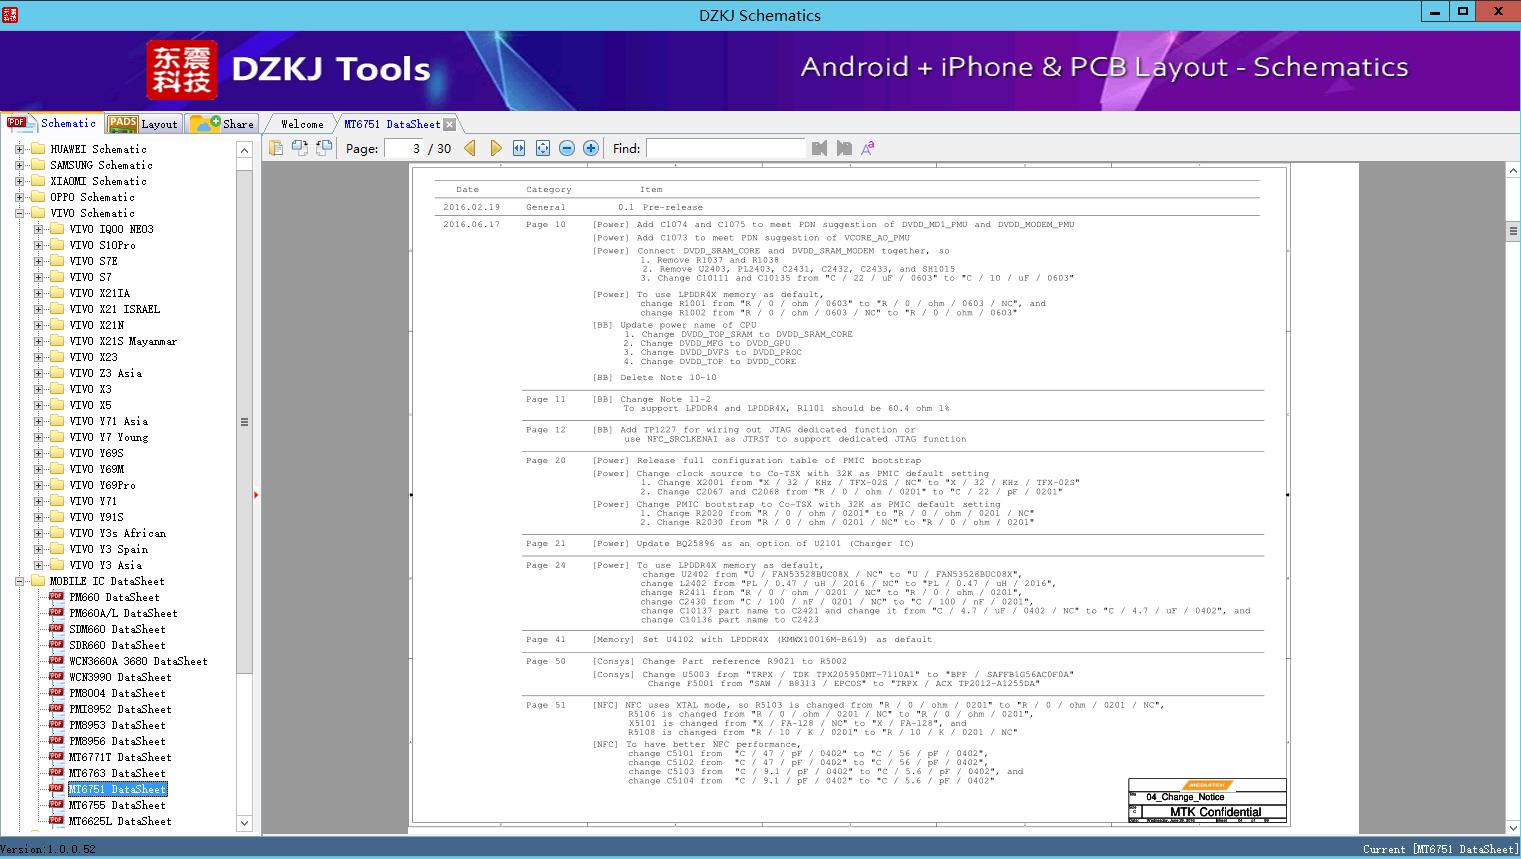Fit the whole page in view

[x=543, y=148]
